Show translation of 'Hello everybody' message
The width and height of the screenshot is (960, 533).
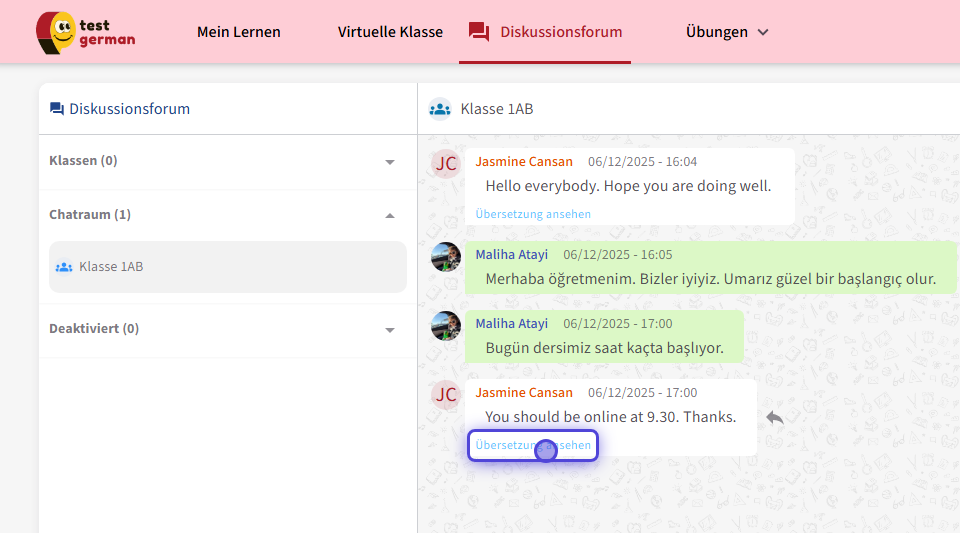[533, 214]
